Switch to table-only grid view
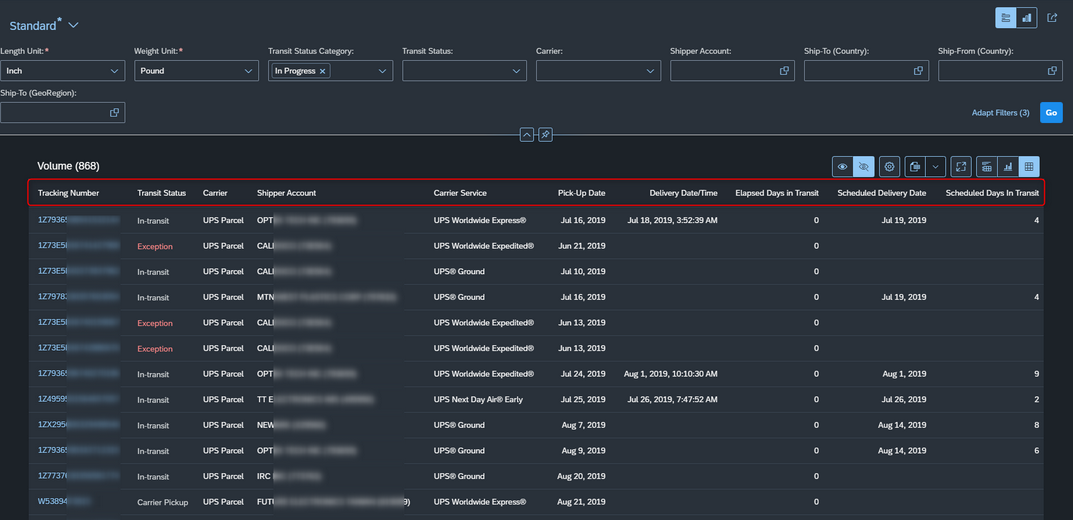Viewport: 1073px width, 520px height. coord(1029,166)
